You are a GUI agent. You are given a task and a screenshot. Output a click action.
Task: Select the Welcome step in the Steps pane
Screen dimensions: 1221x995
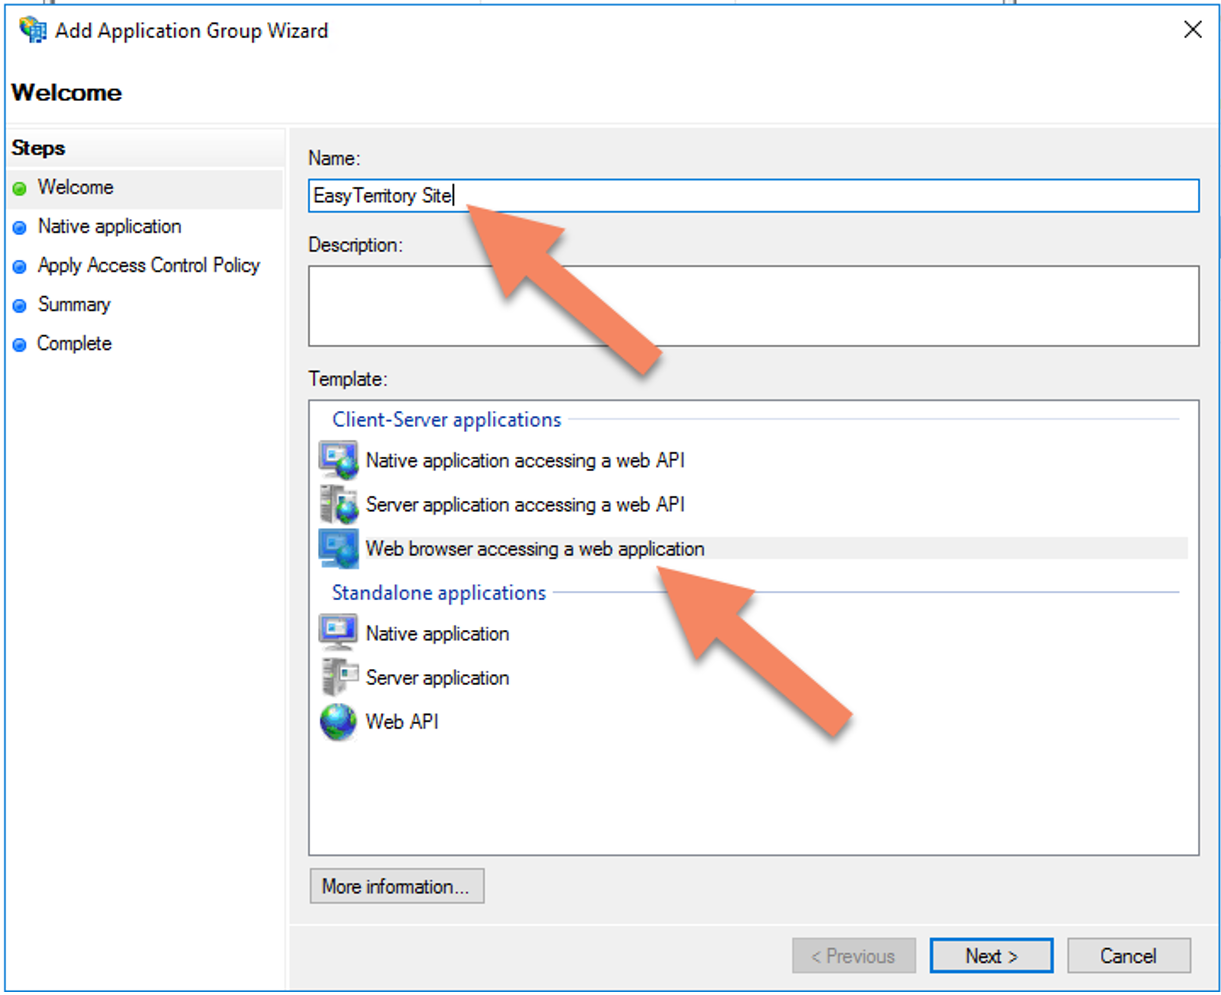75,187
